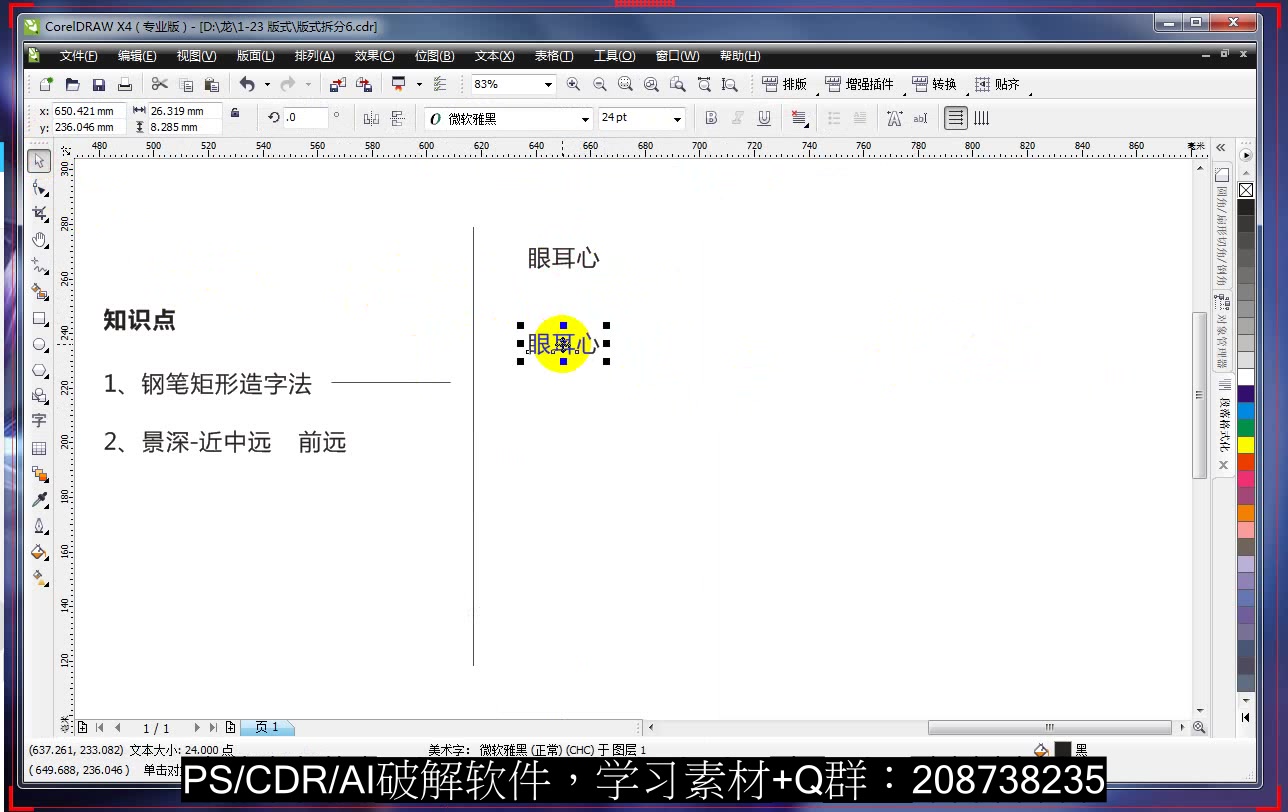Select the Eyedropper tool
1288x812 pixels.
click(x=40, y=500)
